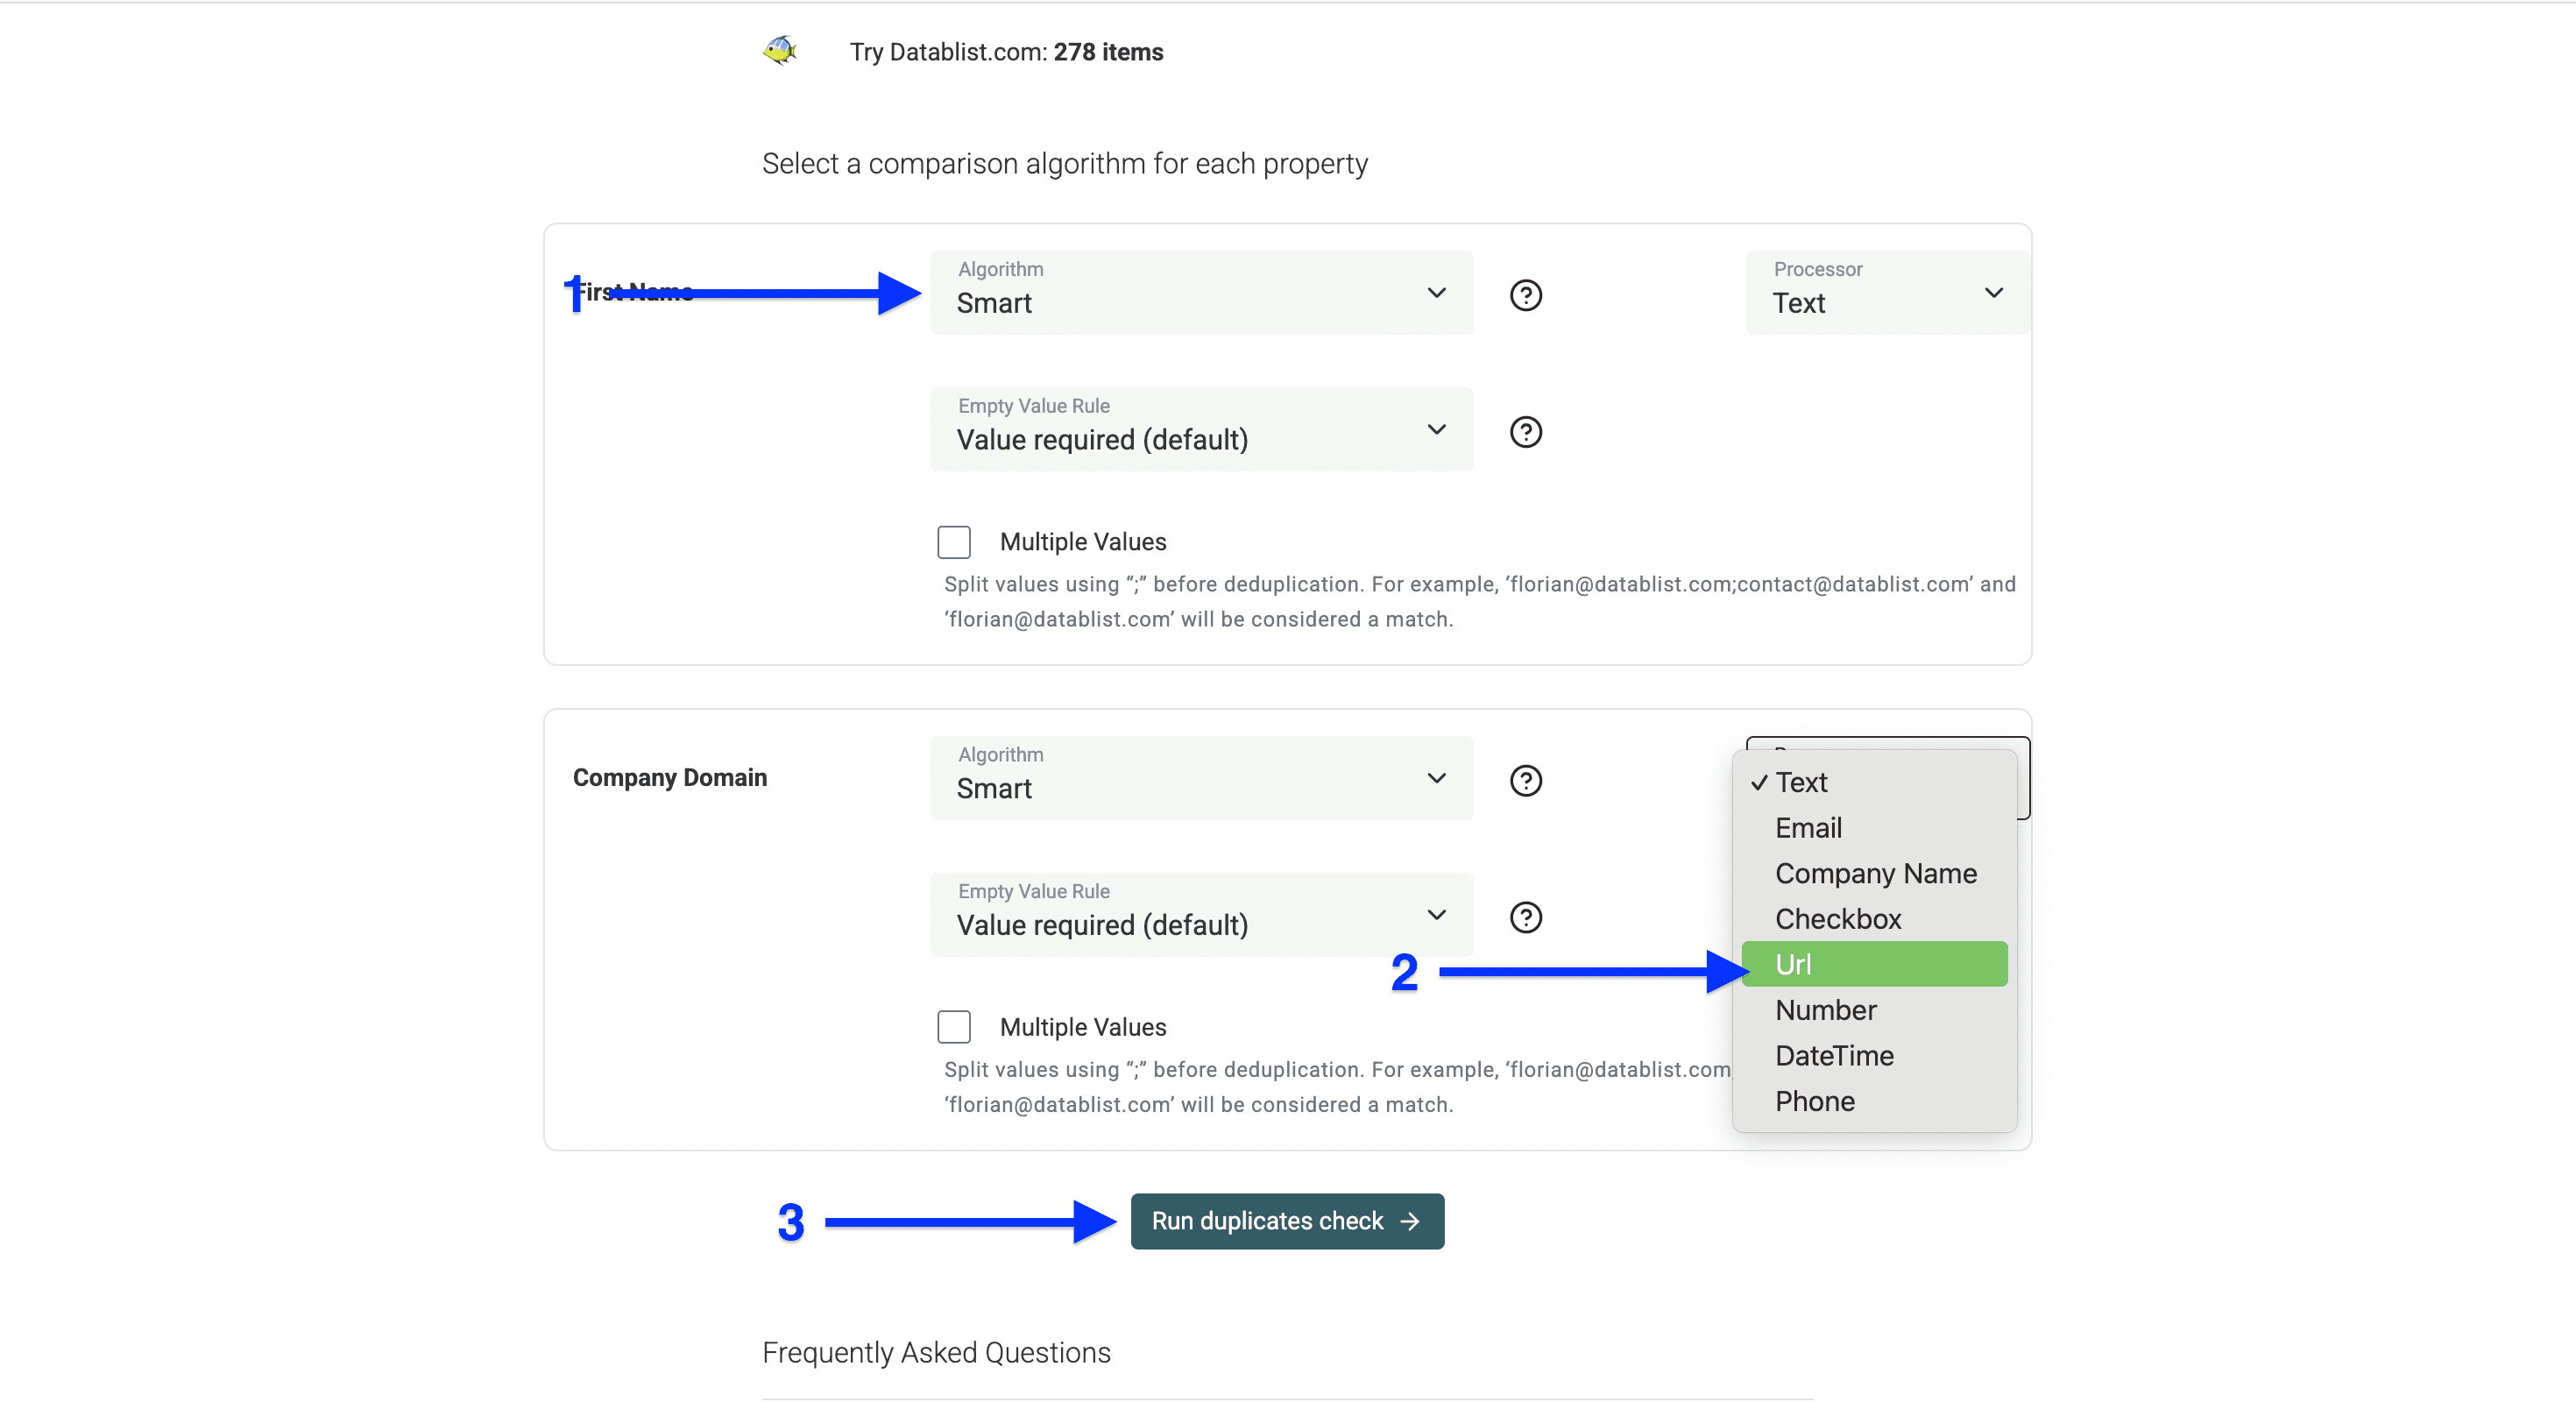The width and height of the screenshot is (2576, 1402).
Task: Open help for First Name algorithm
Action: (1525, 295)
